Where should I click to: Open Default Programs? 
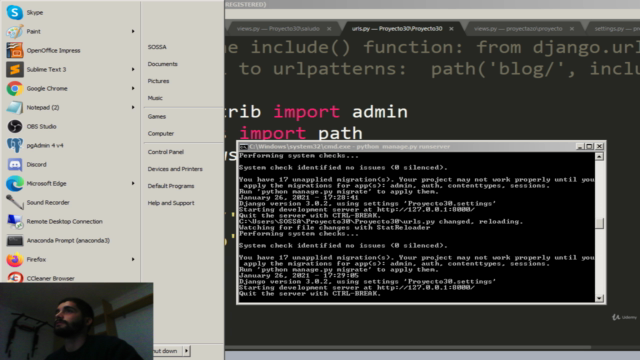click(x=171, y=186)
